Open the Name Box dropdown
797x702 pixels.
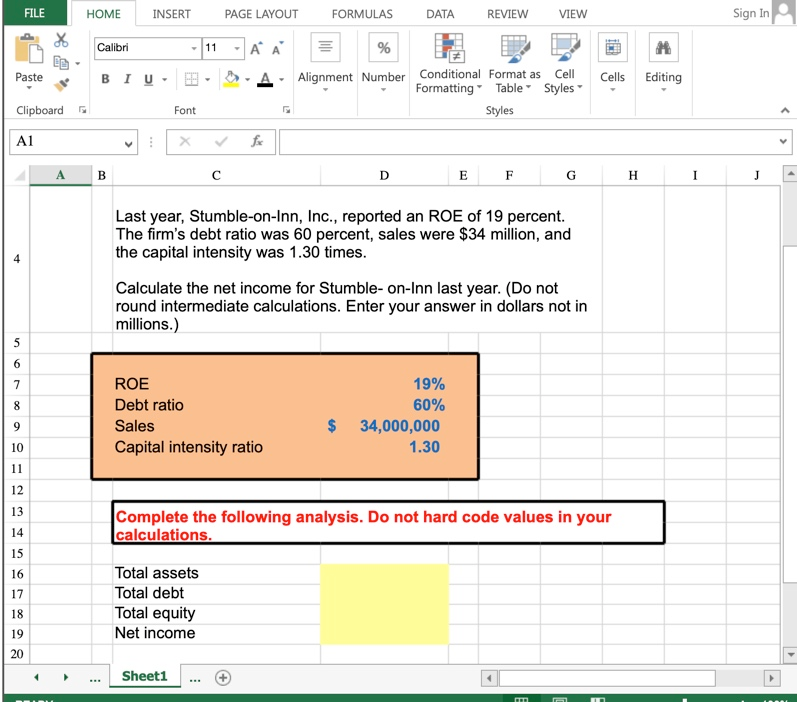coord(129,144)
